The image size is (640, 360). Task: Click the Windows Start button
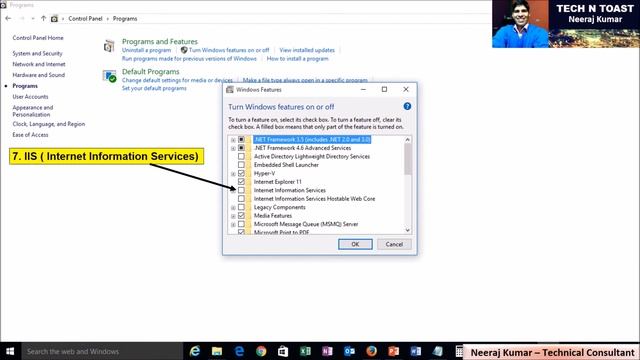point(10,351)
